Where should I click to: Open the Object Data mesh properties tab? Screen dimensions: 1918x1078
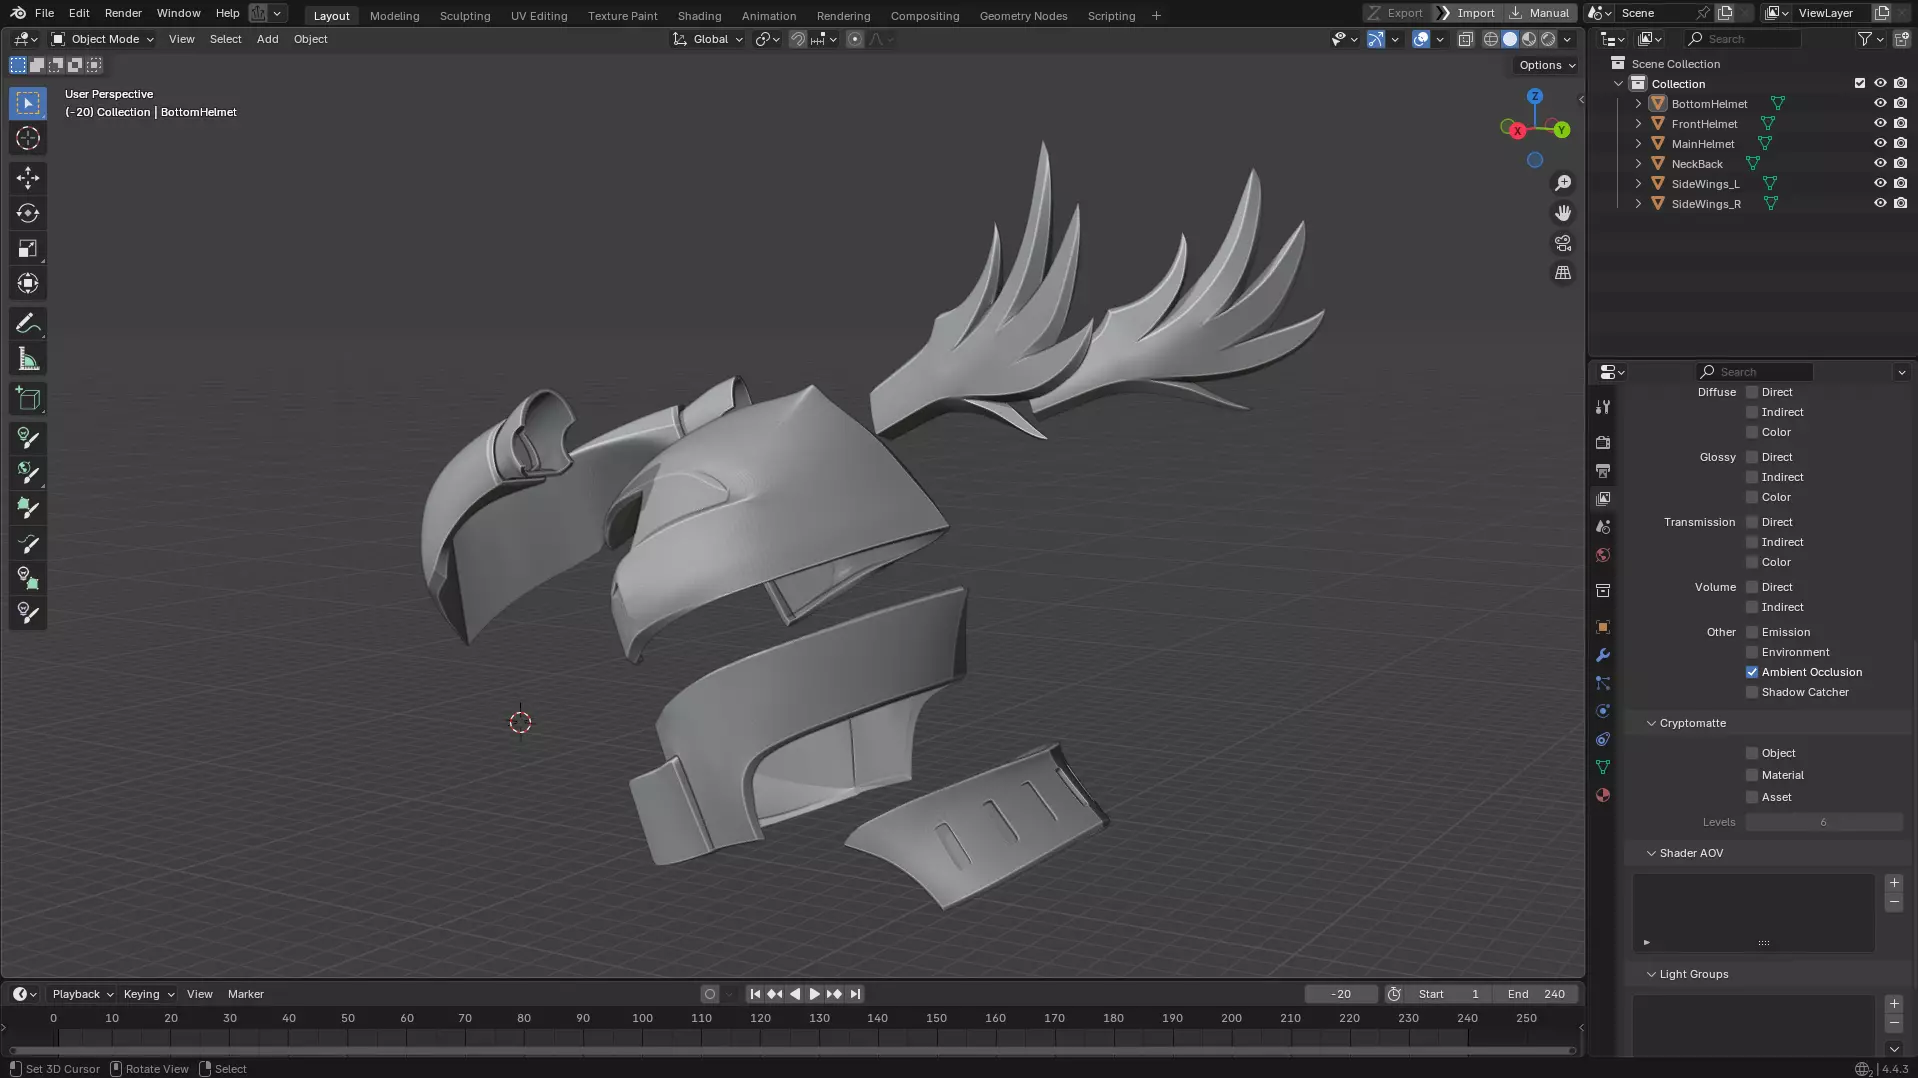click(1603, 767)
